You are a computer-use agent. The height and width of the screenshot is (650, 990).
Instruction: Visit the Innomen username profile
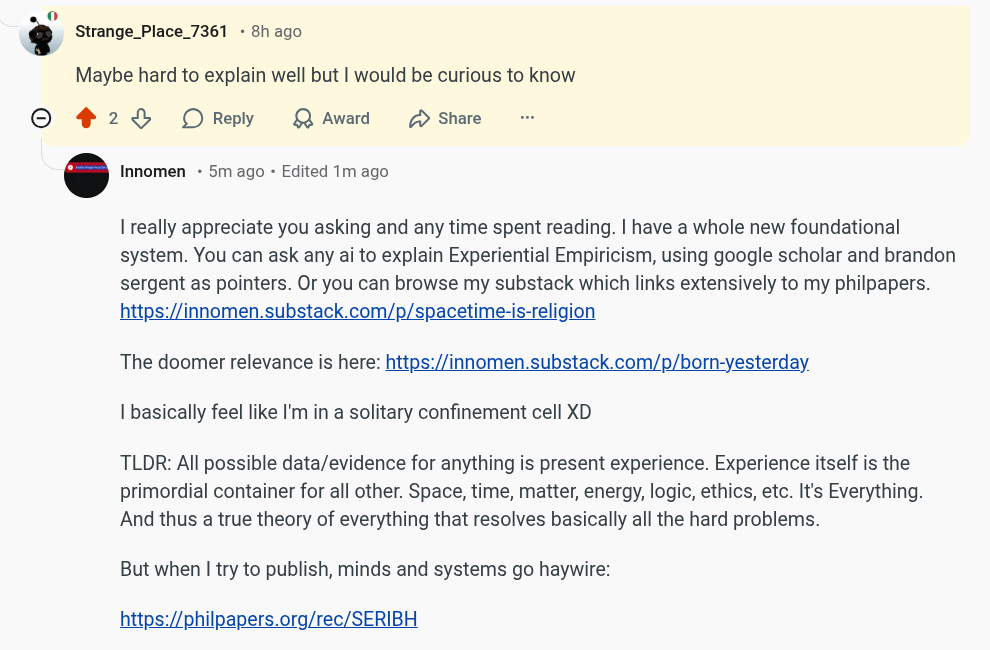[x=153, y=172]
